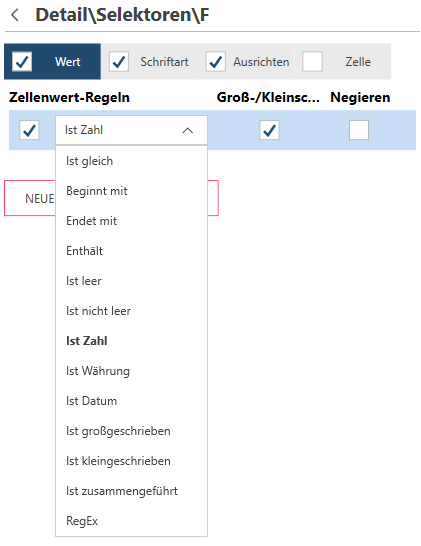Screen dimensions: 421x546
Task: Toggle the Wert tab checkbox
Action: 22,62
